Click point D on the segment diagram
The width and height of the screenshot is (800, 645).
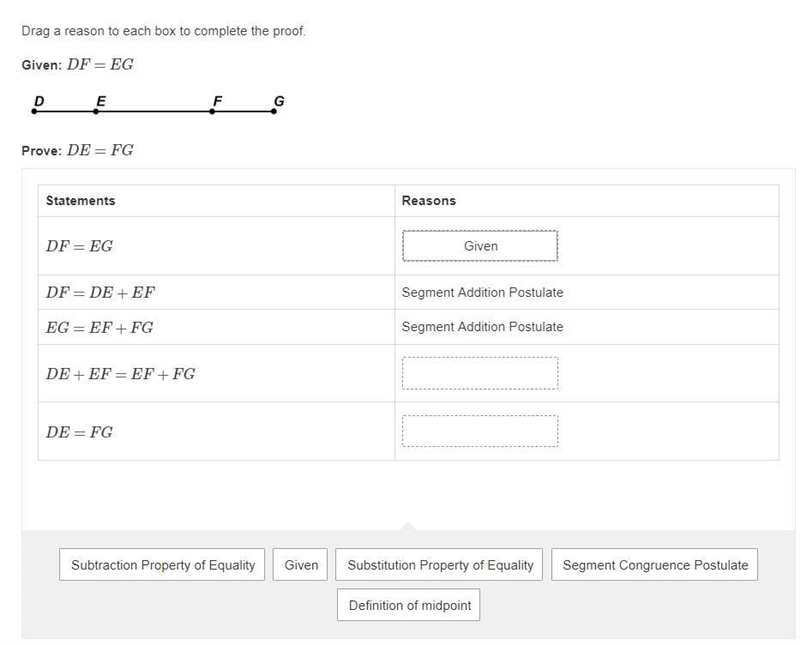[x=34, y=111]
